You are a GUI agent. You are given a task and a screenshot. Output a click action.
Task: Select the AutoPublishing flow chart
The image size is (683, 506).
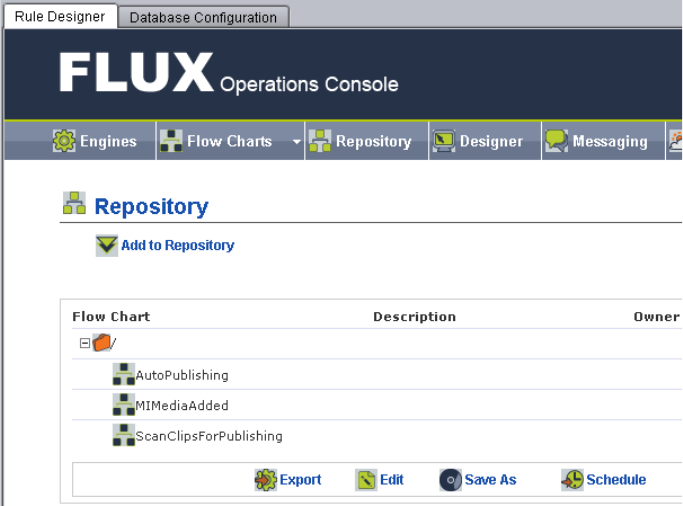(x=182, y=375)
